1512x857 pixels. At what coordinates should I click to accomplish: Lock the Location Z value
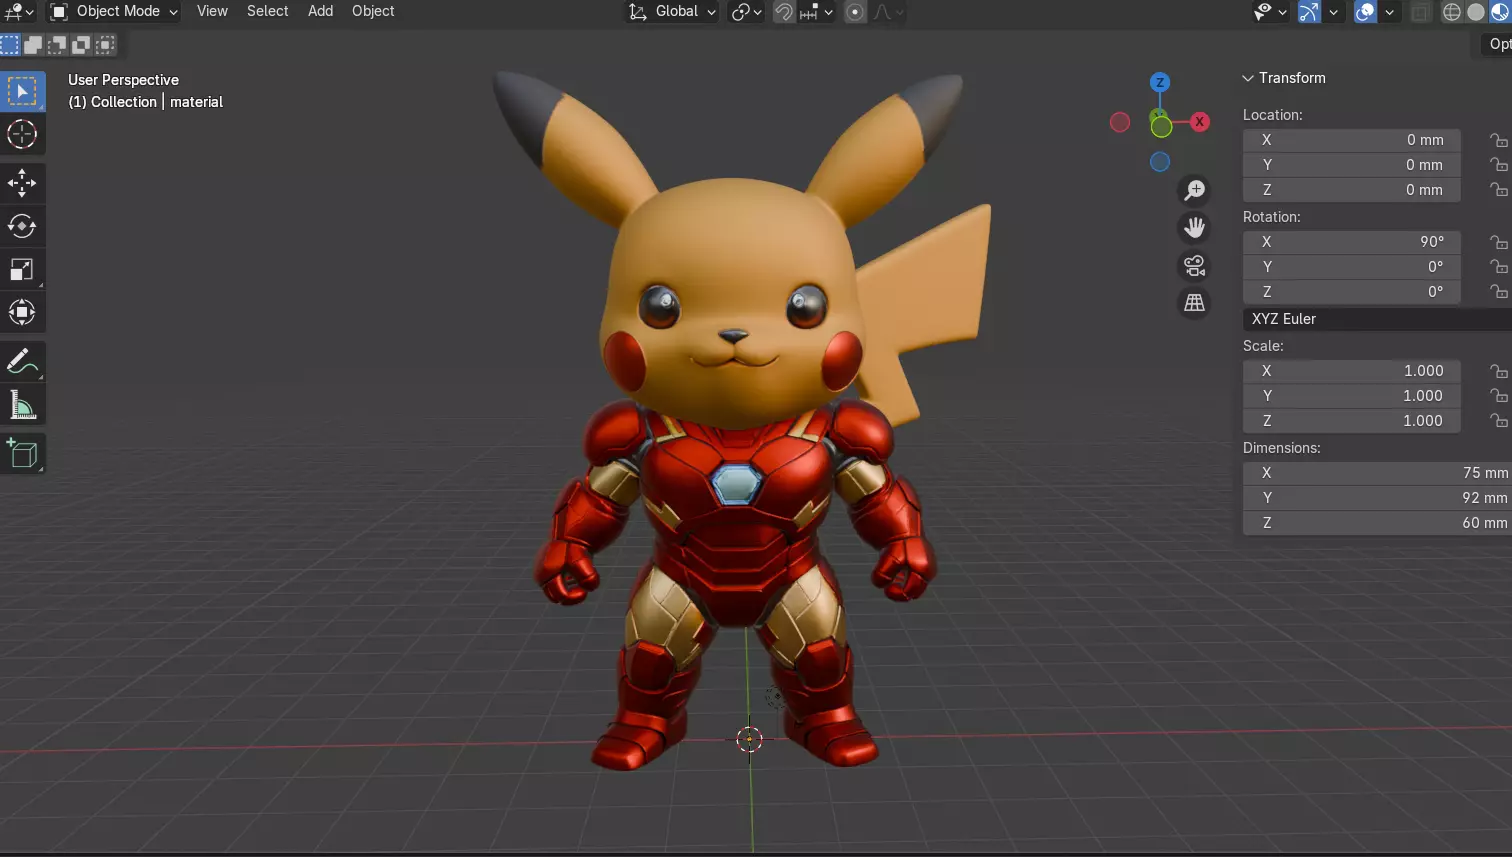click(1498, 190)
